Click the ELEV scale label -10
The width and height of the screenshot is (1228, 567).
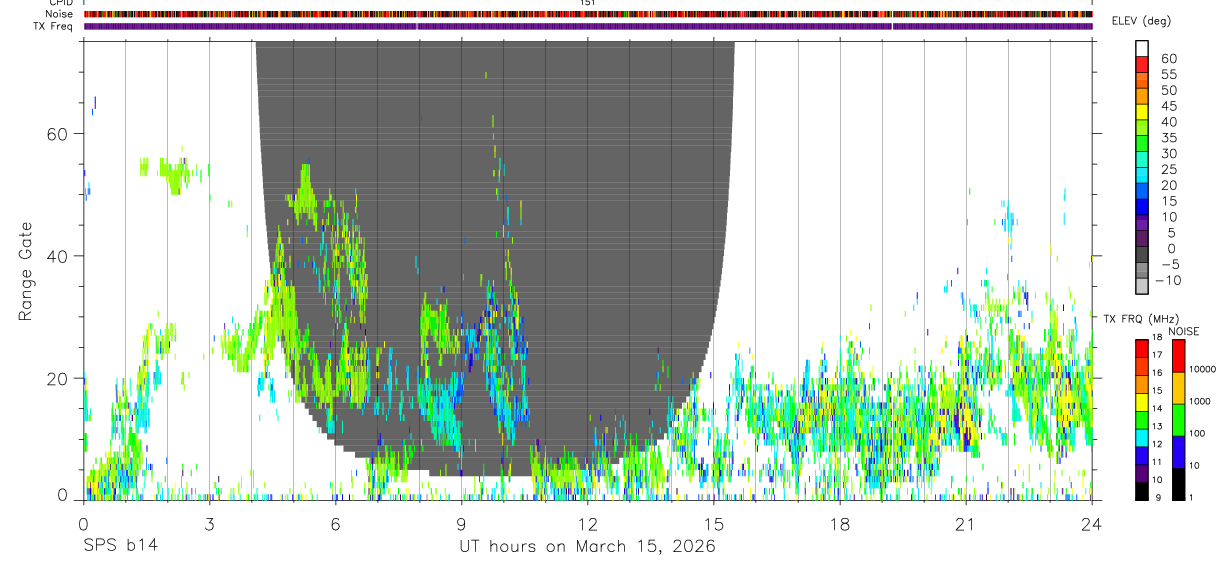point(1168,280)
